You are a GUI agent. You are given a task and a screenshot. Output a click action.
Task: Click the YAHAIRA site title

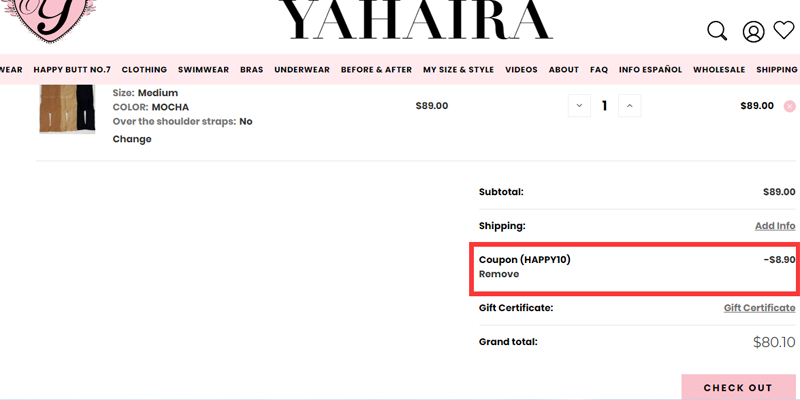click(416, 20)
